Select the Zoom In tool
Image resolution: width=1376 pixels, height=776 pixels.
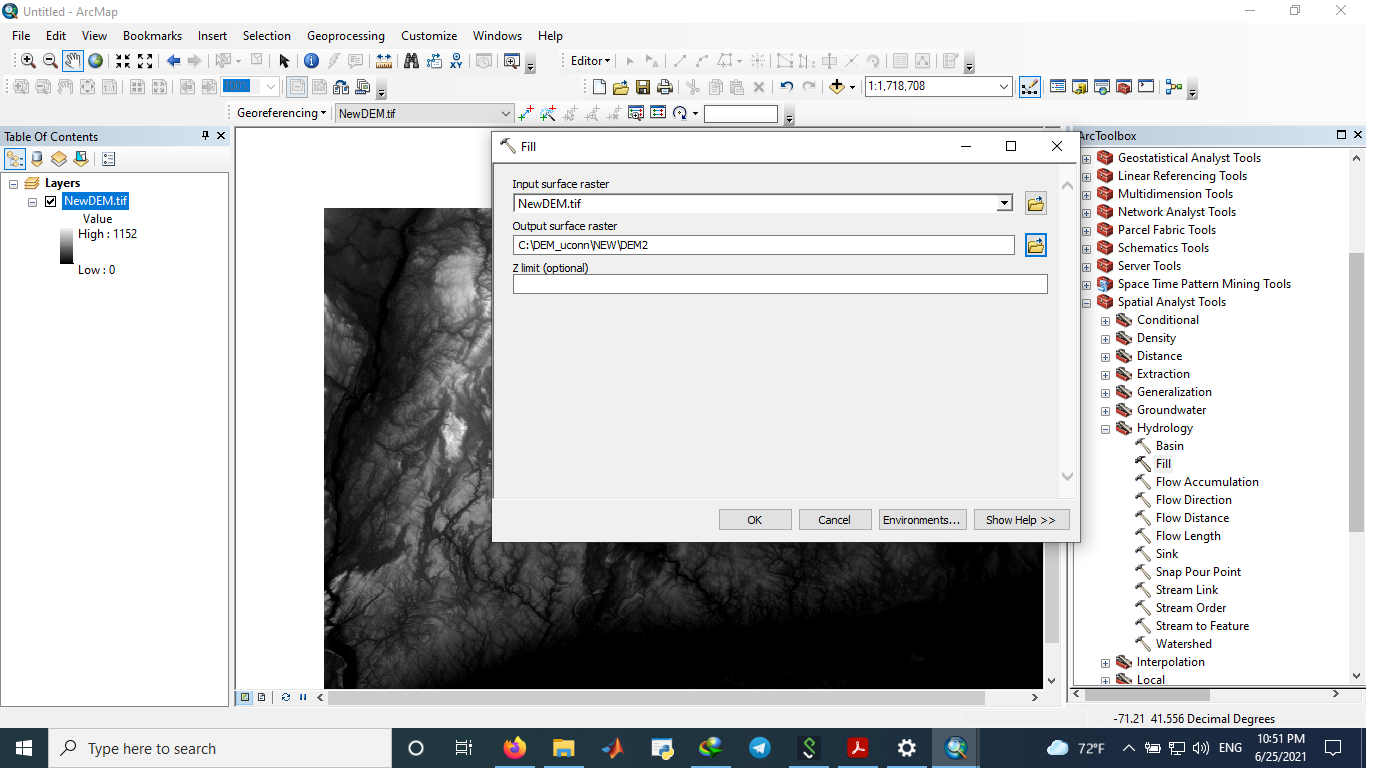(x=28, y=61)
